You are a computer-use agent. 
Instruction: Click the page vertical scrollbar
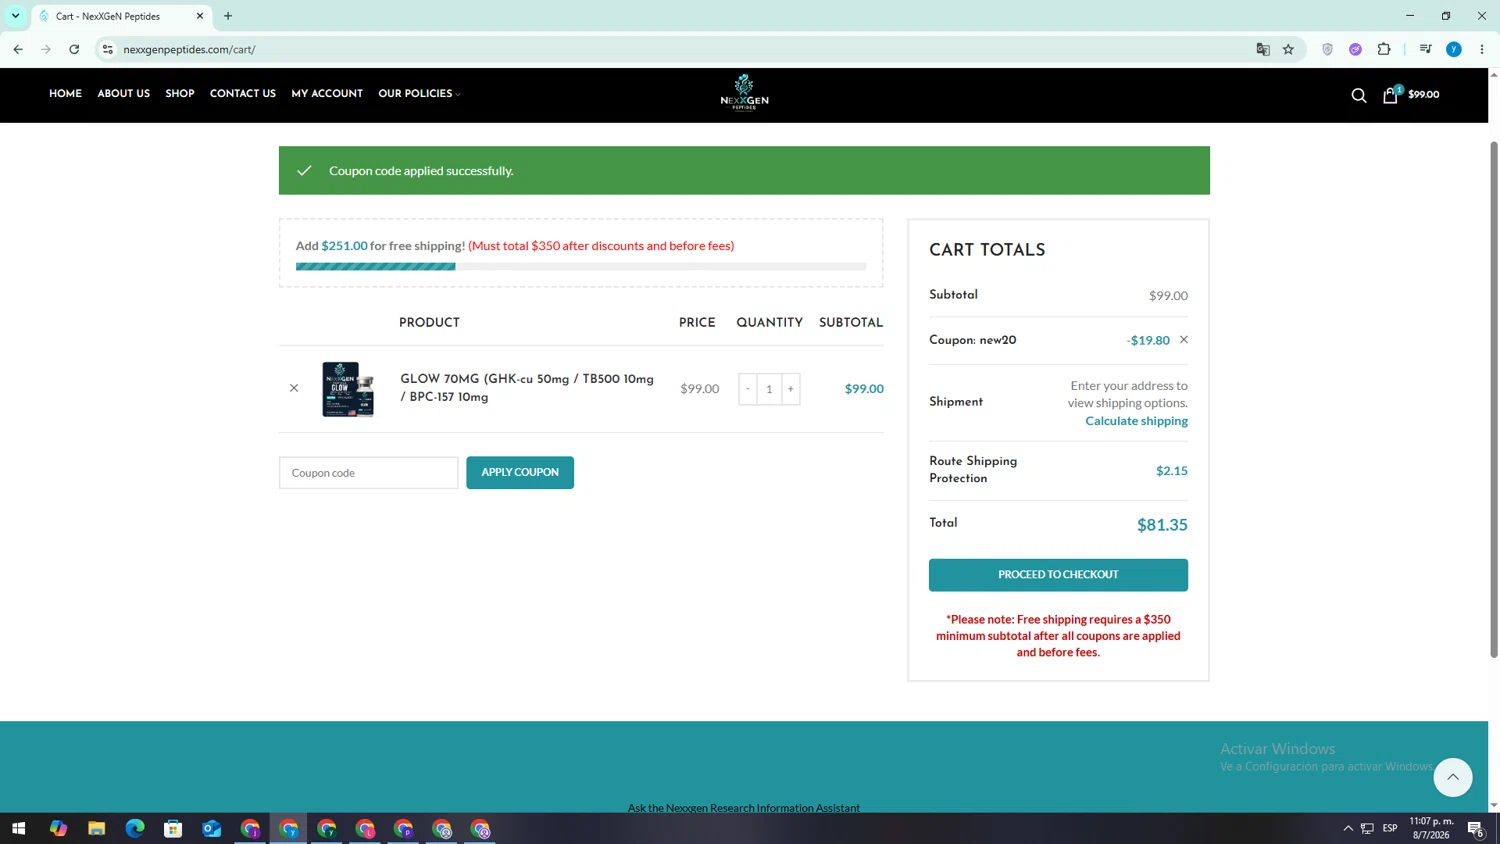point(1494,400)
